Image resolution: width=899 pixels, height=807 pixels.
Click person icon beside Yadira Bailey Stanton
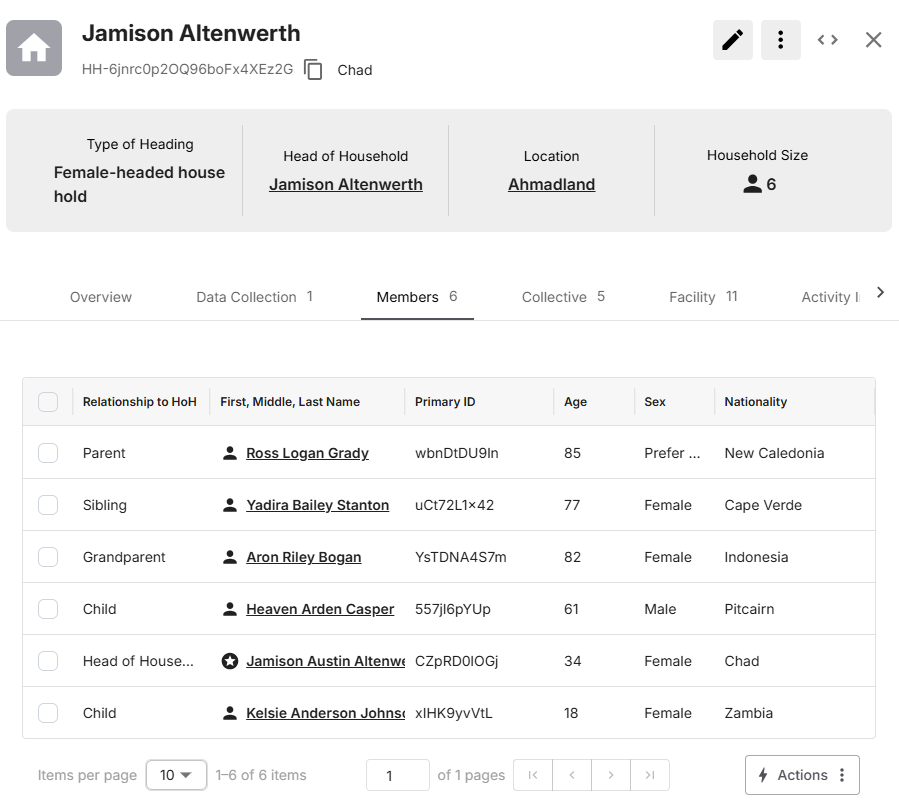pyautogui.click(x=230, y=505)
